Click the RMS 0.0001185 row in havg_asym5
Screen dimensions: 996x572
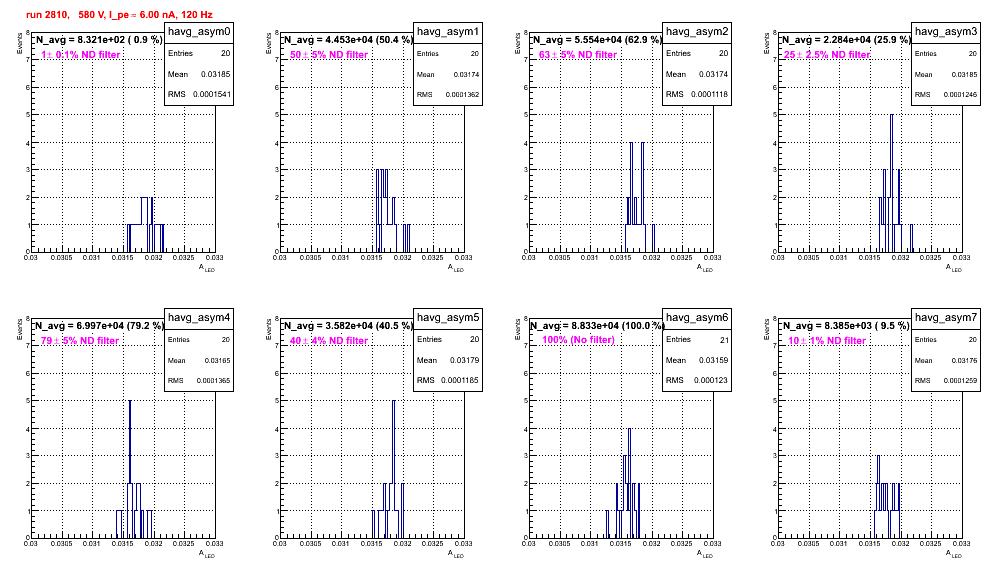448,380
